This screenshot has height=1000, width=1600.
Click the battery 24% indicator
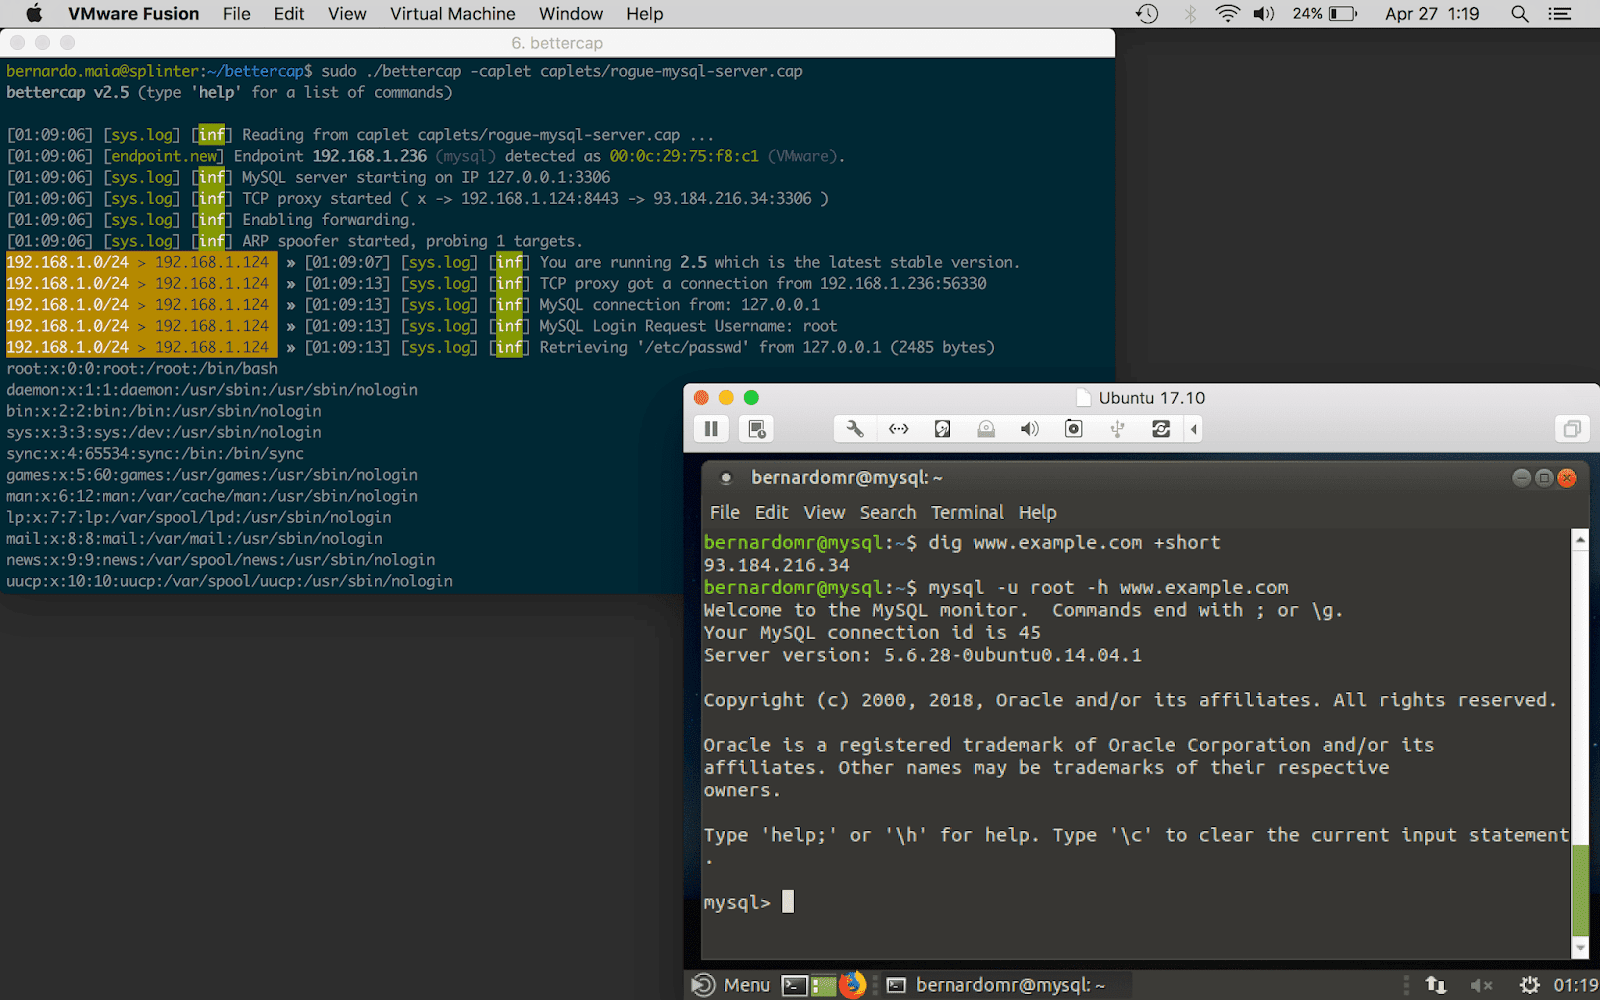[x=1325, y=14]
